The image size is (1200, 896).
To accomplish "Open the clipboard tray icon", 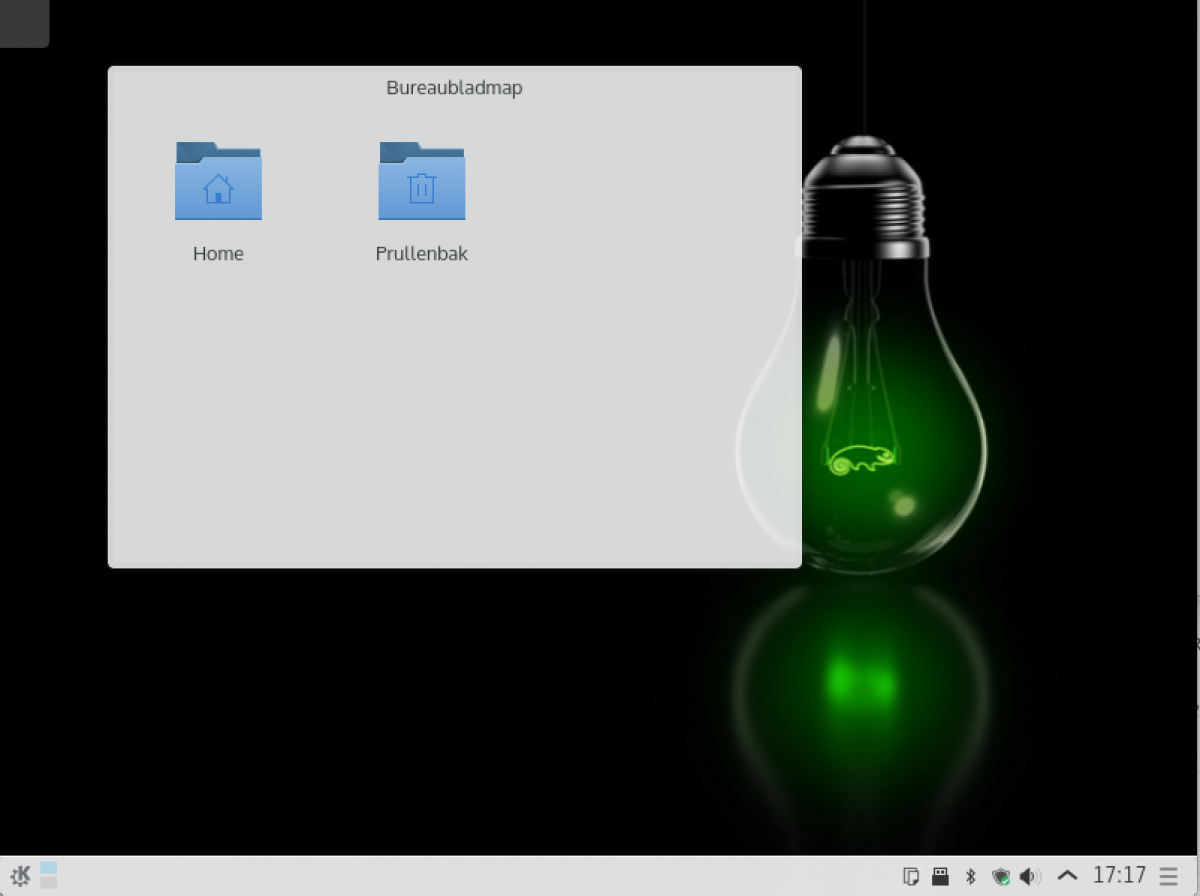I will tap(910, 877).
